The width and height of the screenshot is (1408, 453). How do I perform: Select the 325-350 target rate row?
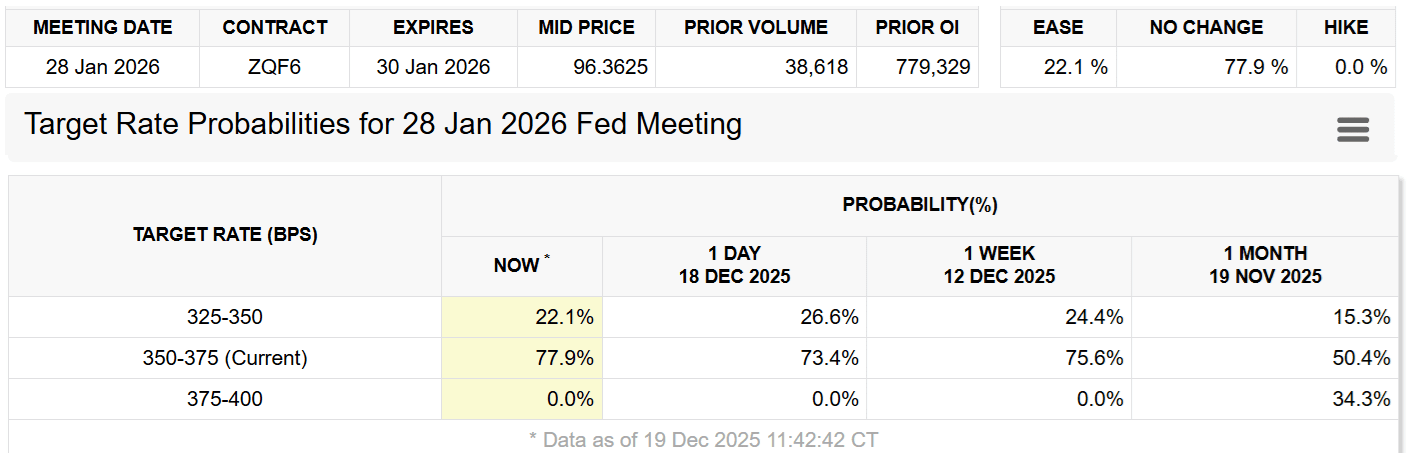pyautogui.click(x=225, y=317)
